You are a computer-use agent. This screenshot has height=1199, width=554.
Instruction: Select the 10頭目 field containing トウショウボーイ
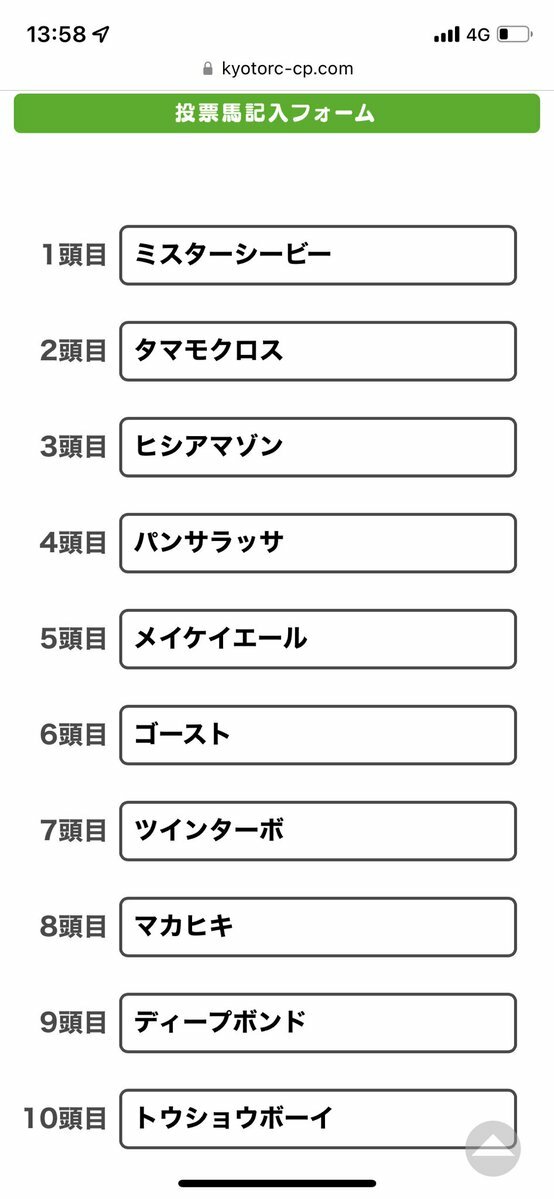[318, 1119]
